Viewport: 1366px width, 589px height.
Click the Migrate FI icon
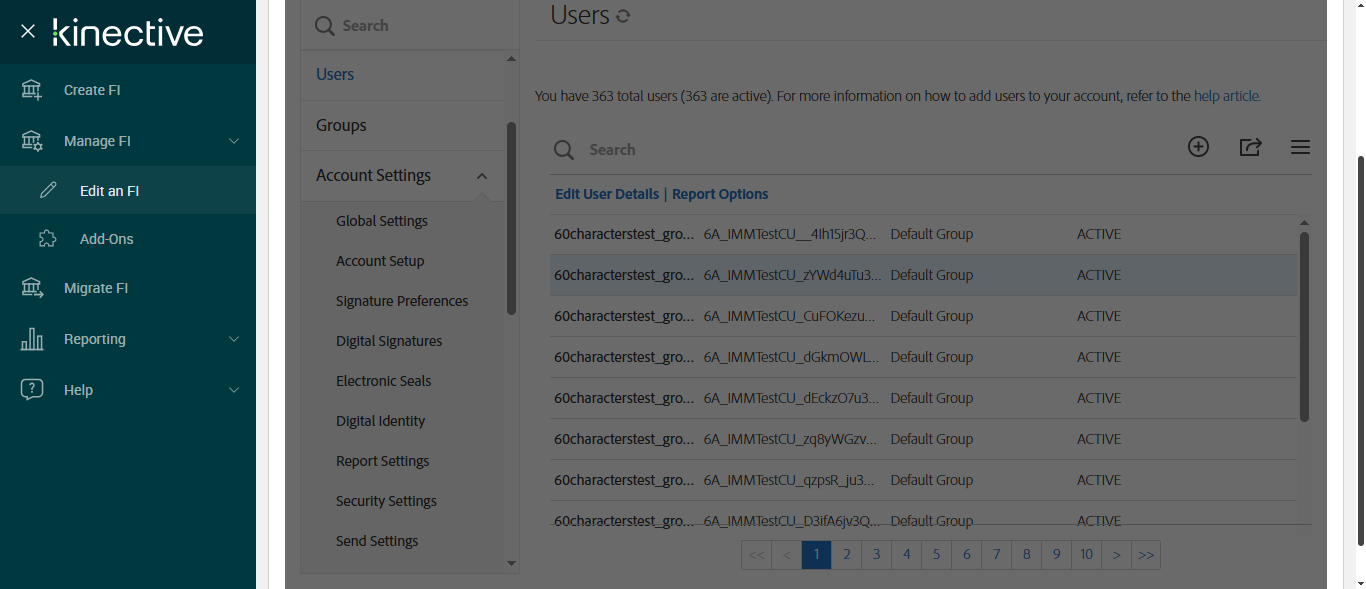tap(32, 288)
